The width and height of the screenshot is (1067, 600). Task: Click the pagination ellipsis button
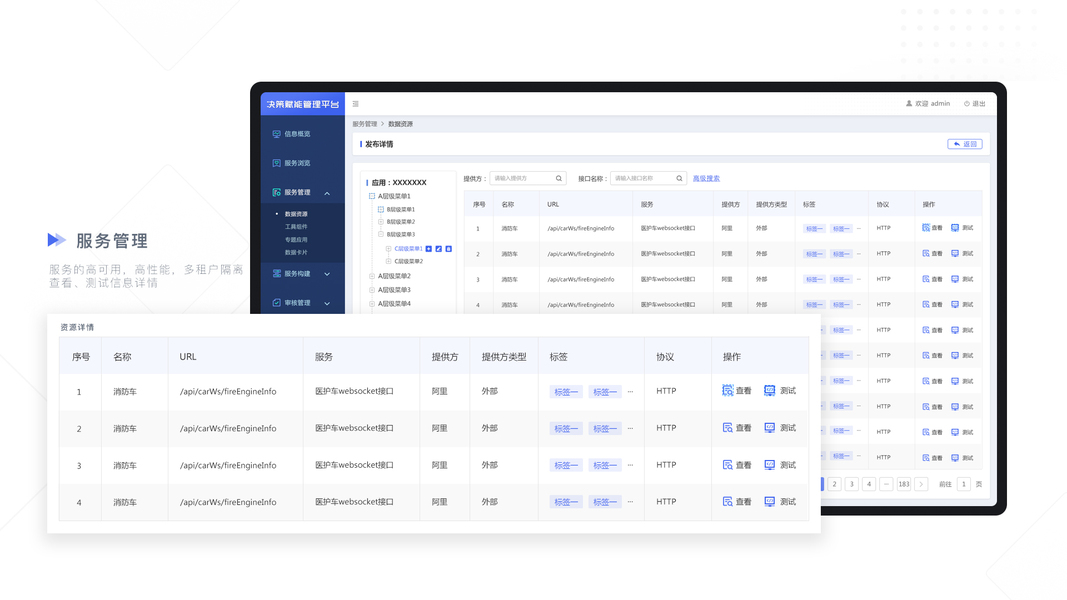pyautogui.click(x=886, y=484)
